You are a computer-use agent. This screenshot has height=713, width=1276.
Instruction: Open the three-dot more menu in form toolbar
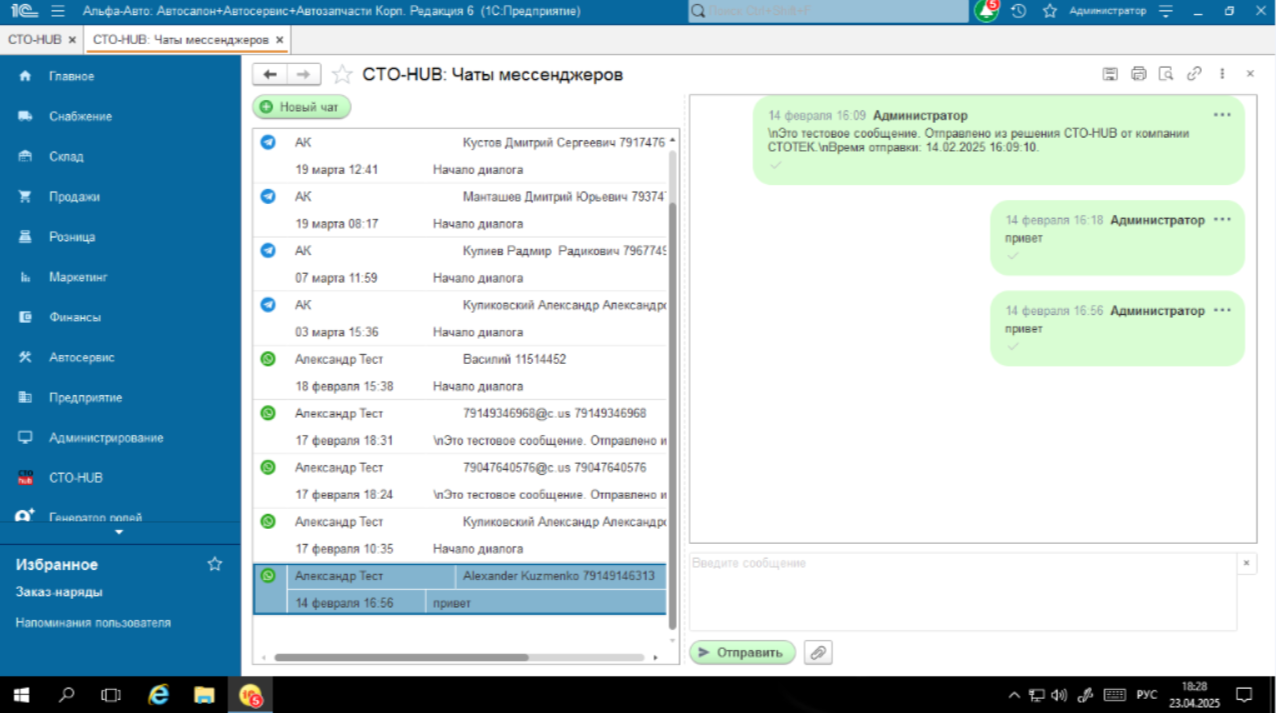click(x=1222, y=74)
